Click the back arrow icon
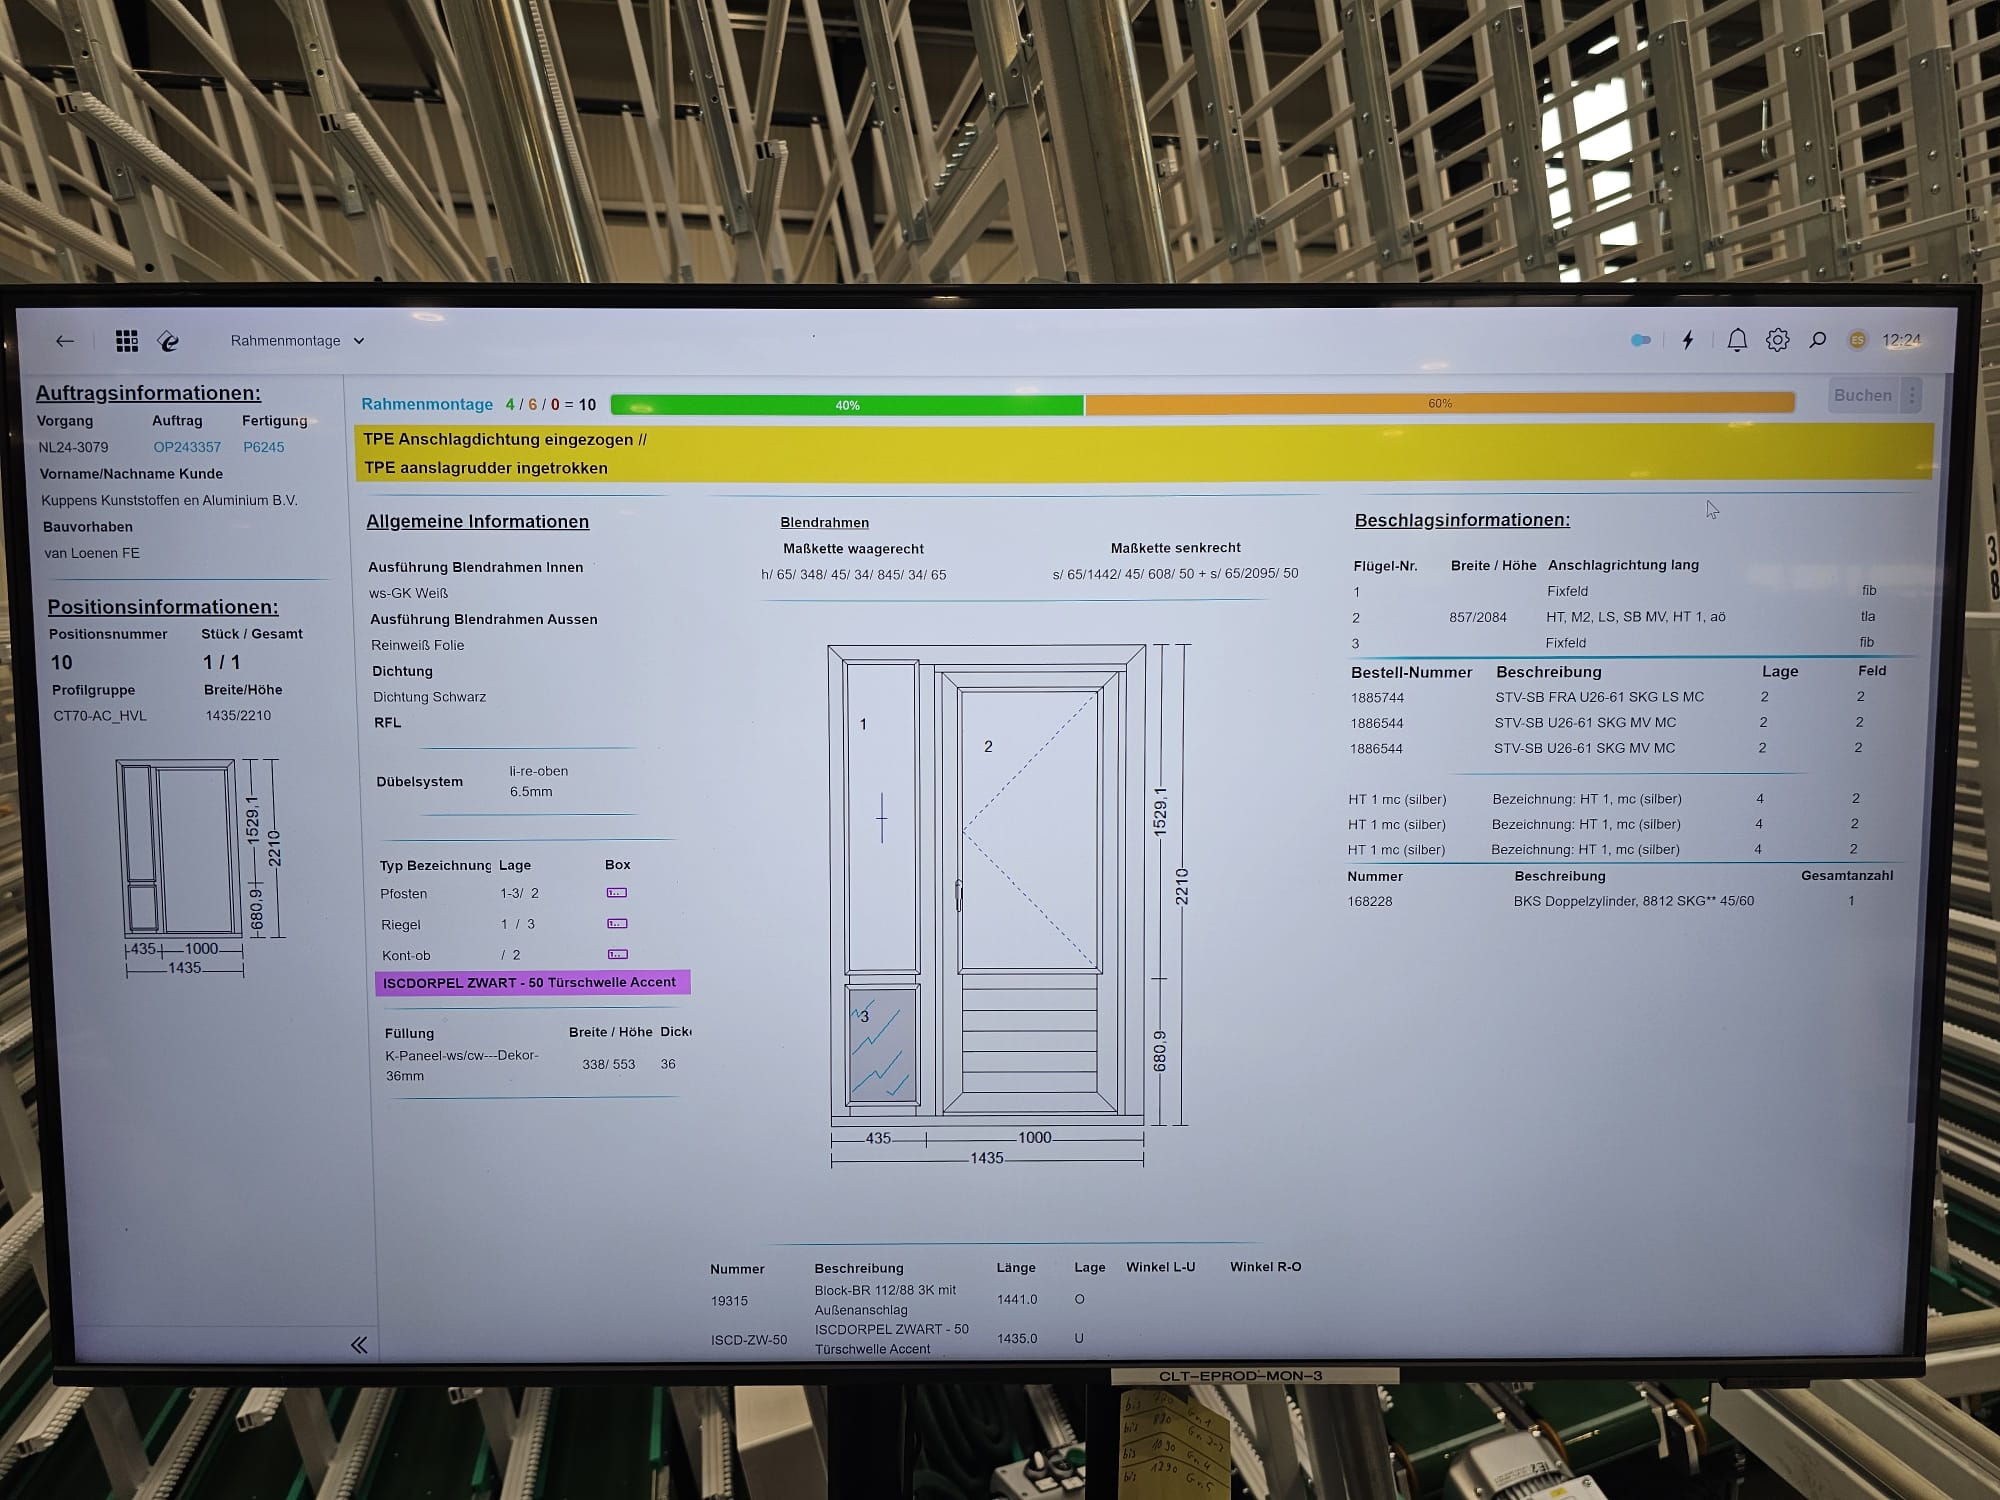The height and width of the screenshot is (1500, 2000). pos(65,341)
